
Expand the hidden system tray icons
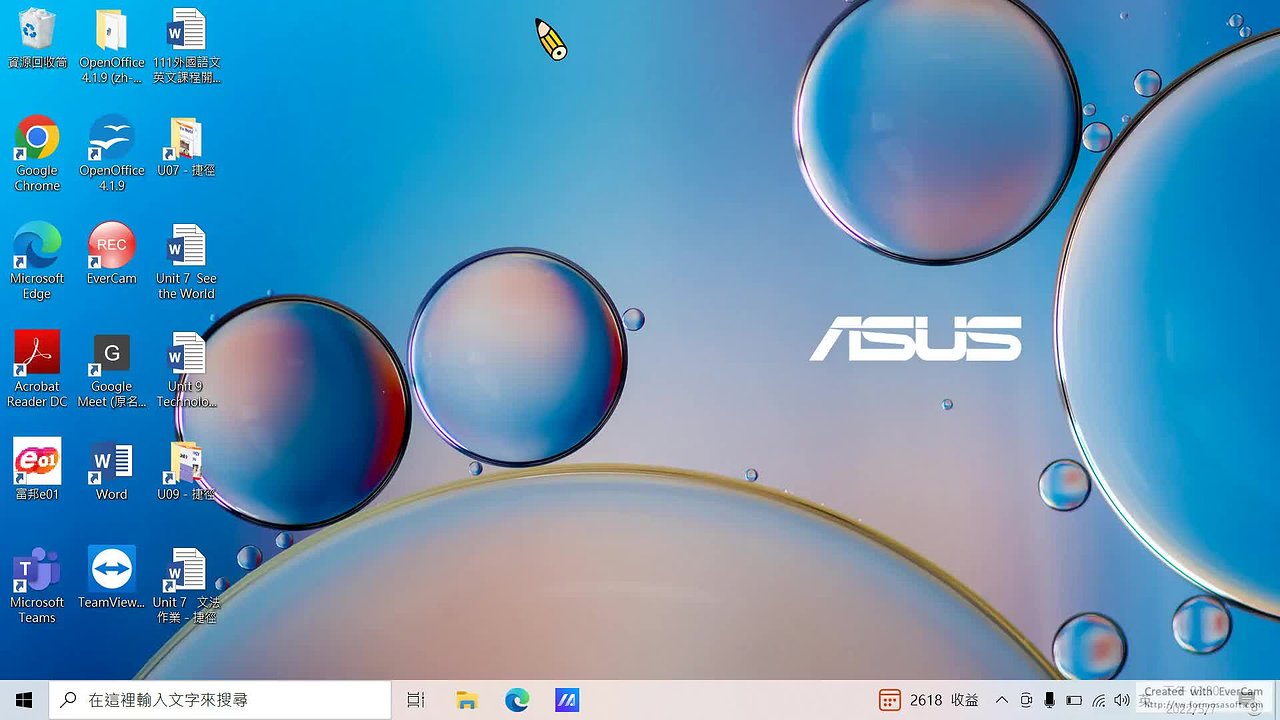click(x=1002, y=700)
